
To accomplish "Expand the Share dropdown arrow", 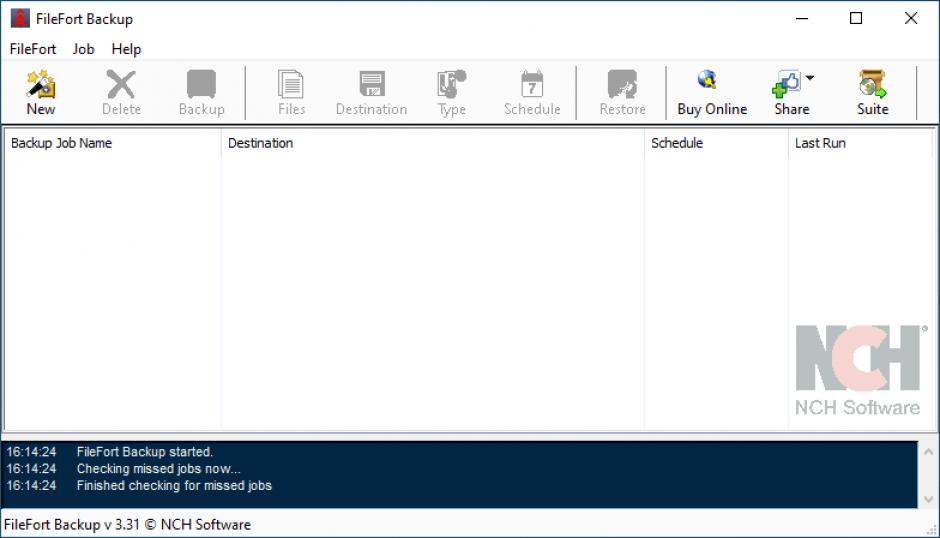I will 810,78.
